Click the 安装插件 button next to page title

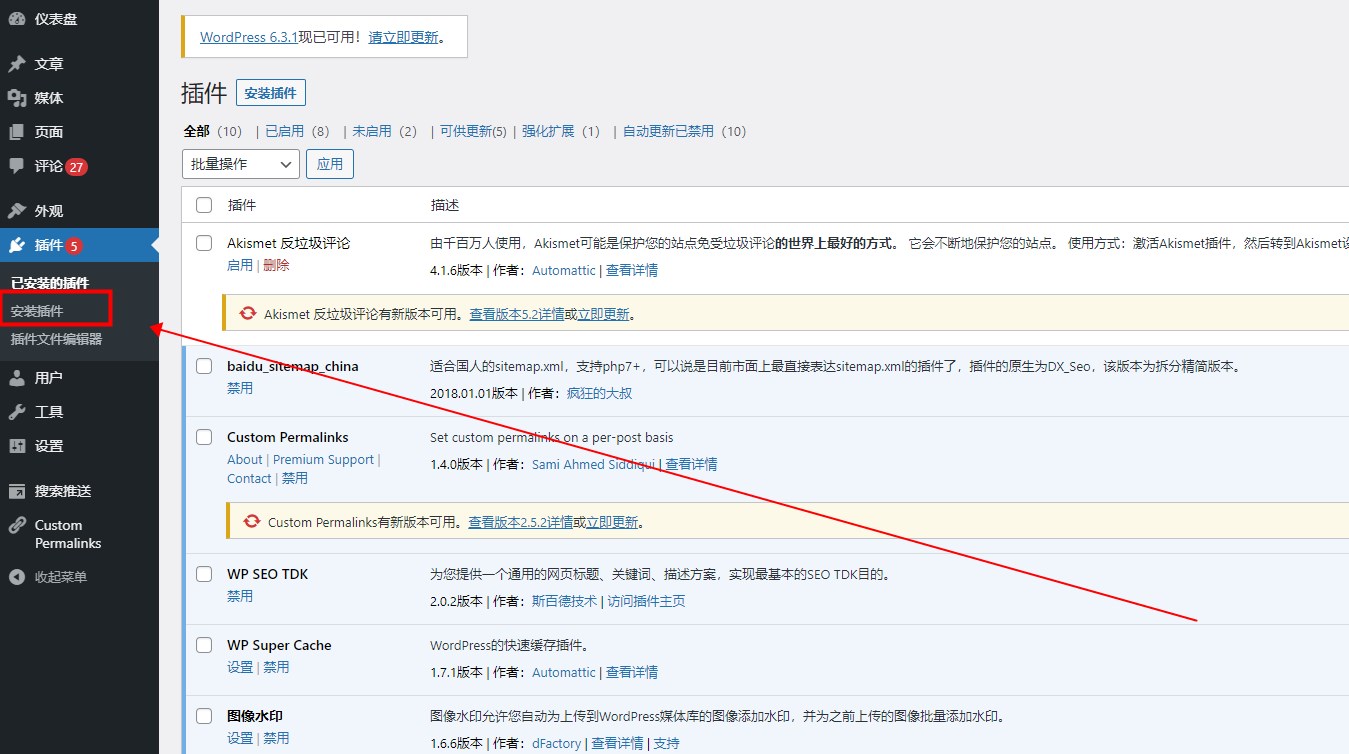point(271,93)
